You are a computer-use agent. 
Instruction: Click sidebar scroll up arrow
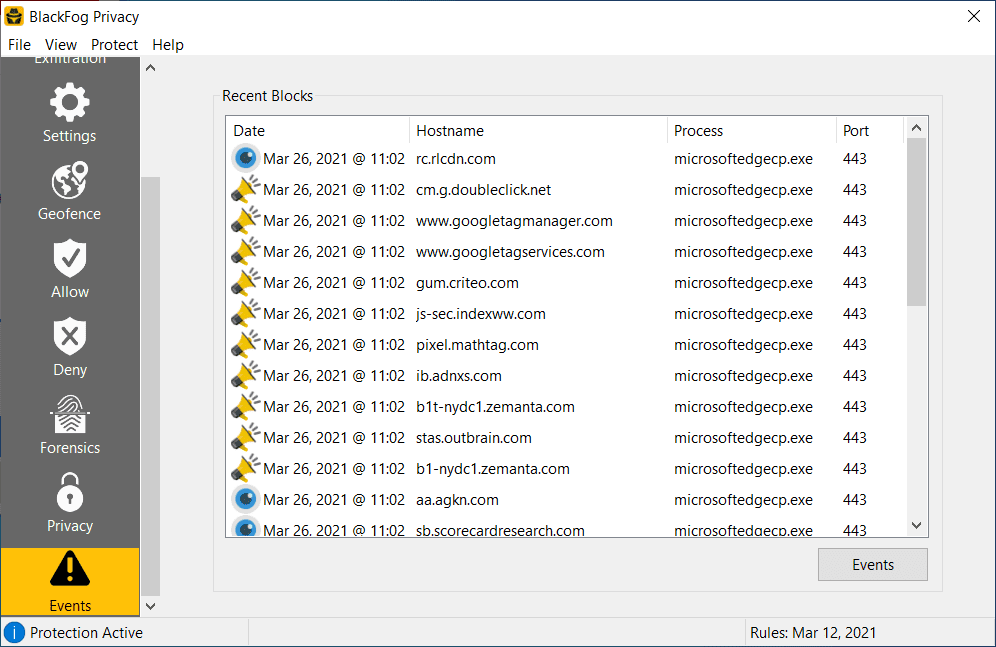151,68
